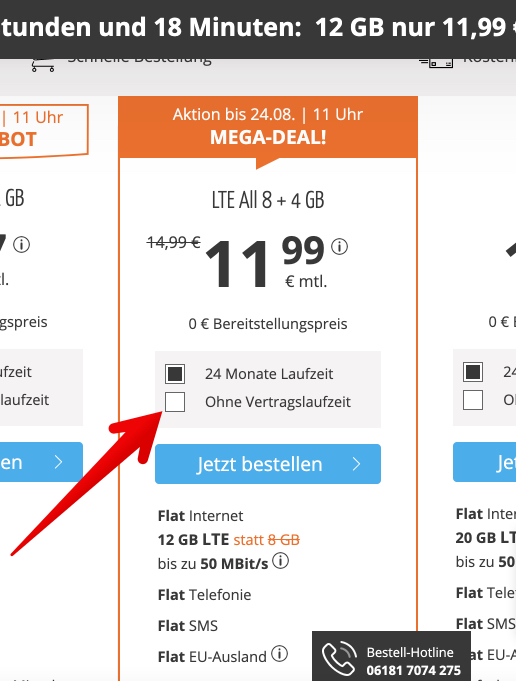
Task: Click the top countdown banner 12 GB nur 11,99
Action: tap(258, 27)
